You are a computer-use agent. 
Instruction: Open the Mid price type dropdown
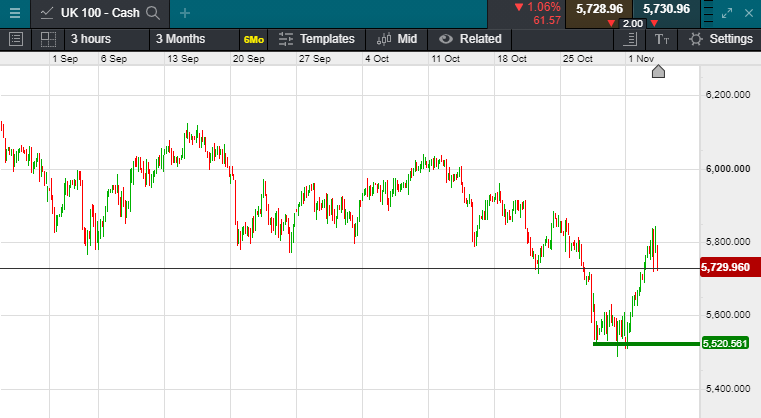coord(397,39)
